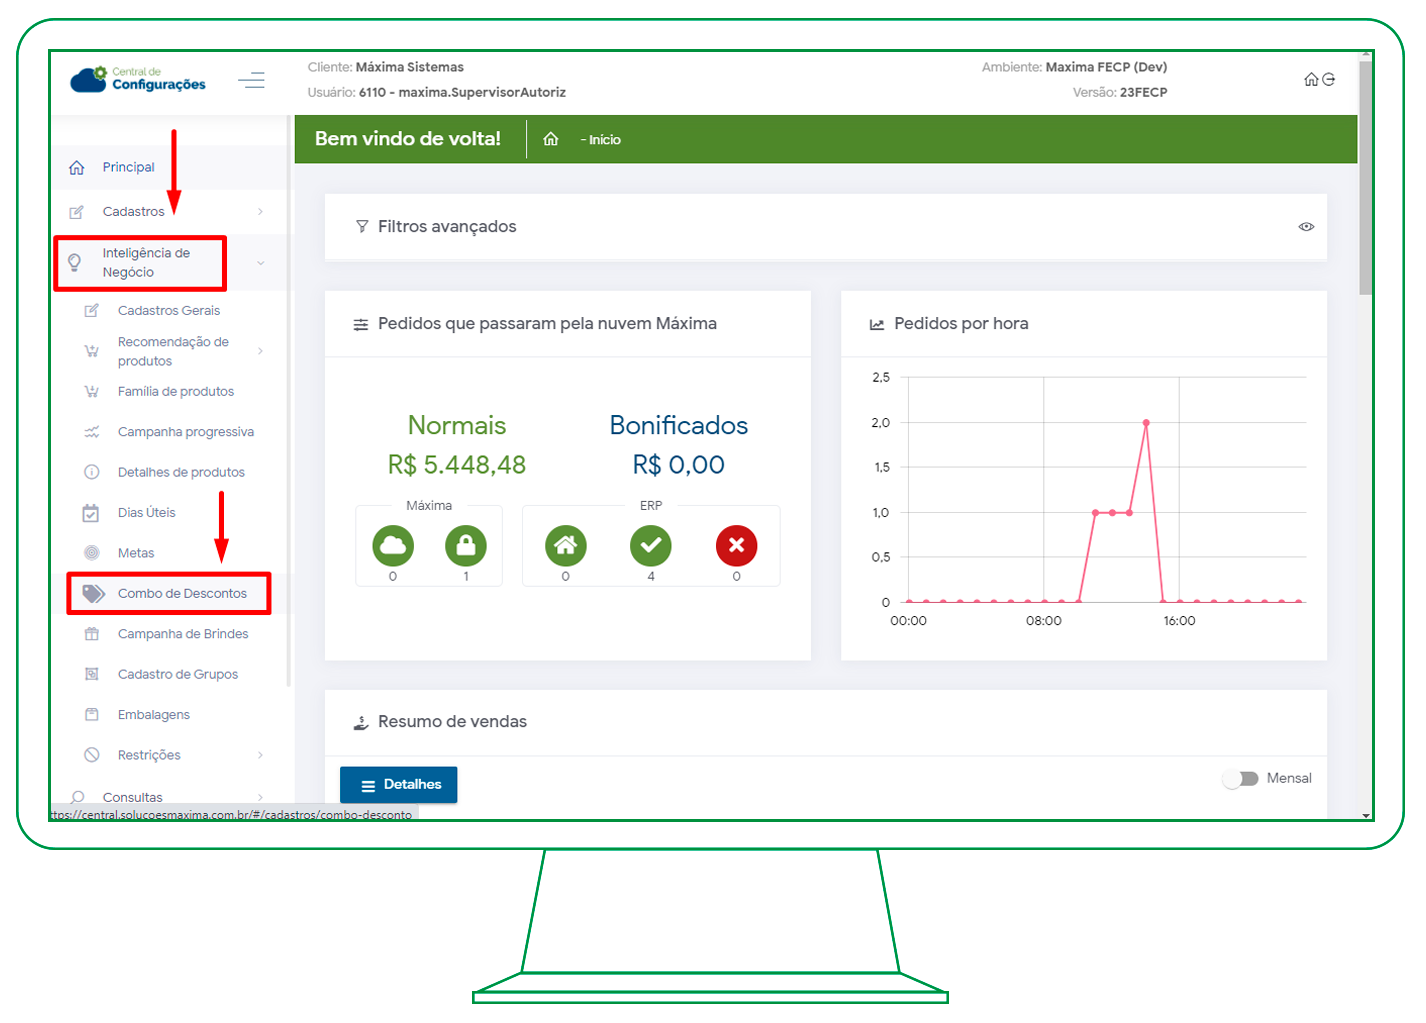This screenshot has height=1023, width=1426.
Task: Click the green padlock icon under Máxima
Action: 466,546
